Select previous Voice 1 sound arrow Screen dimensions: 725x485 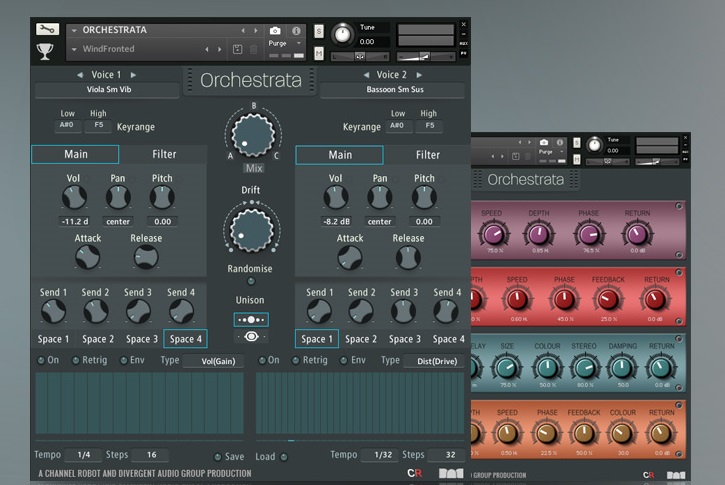click(x=80, y=74)
